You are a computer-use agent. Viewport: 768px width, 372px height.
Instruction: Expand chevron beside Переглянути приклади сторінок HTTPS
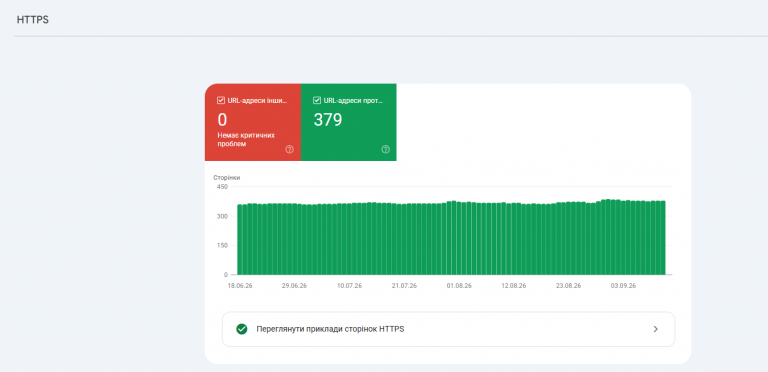656,329
